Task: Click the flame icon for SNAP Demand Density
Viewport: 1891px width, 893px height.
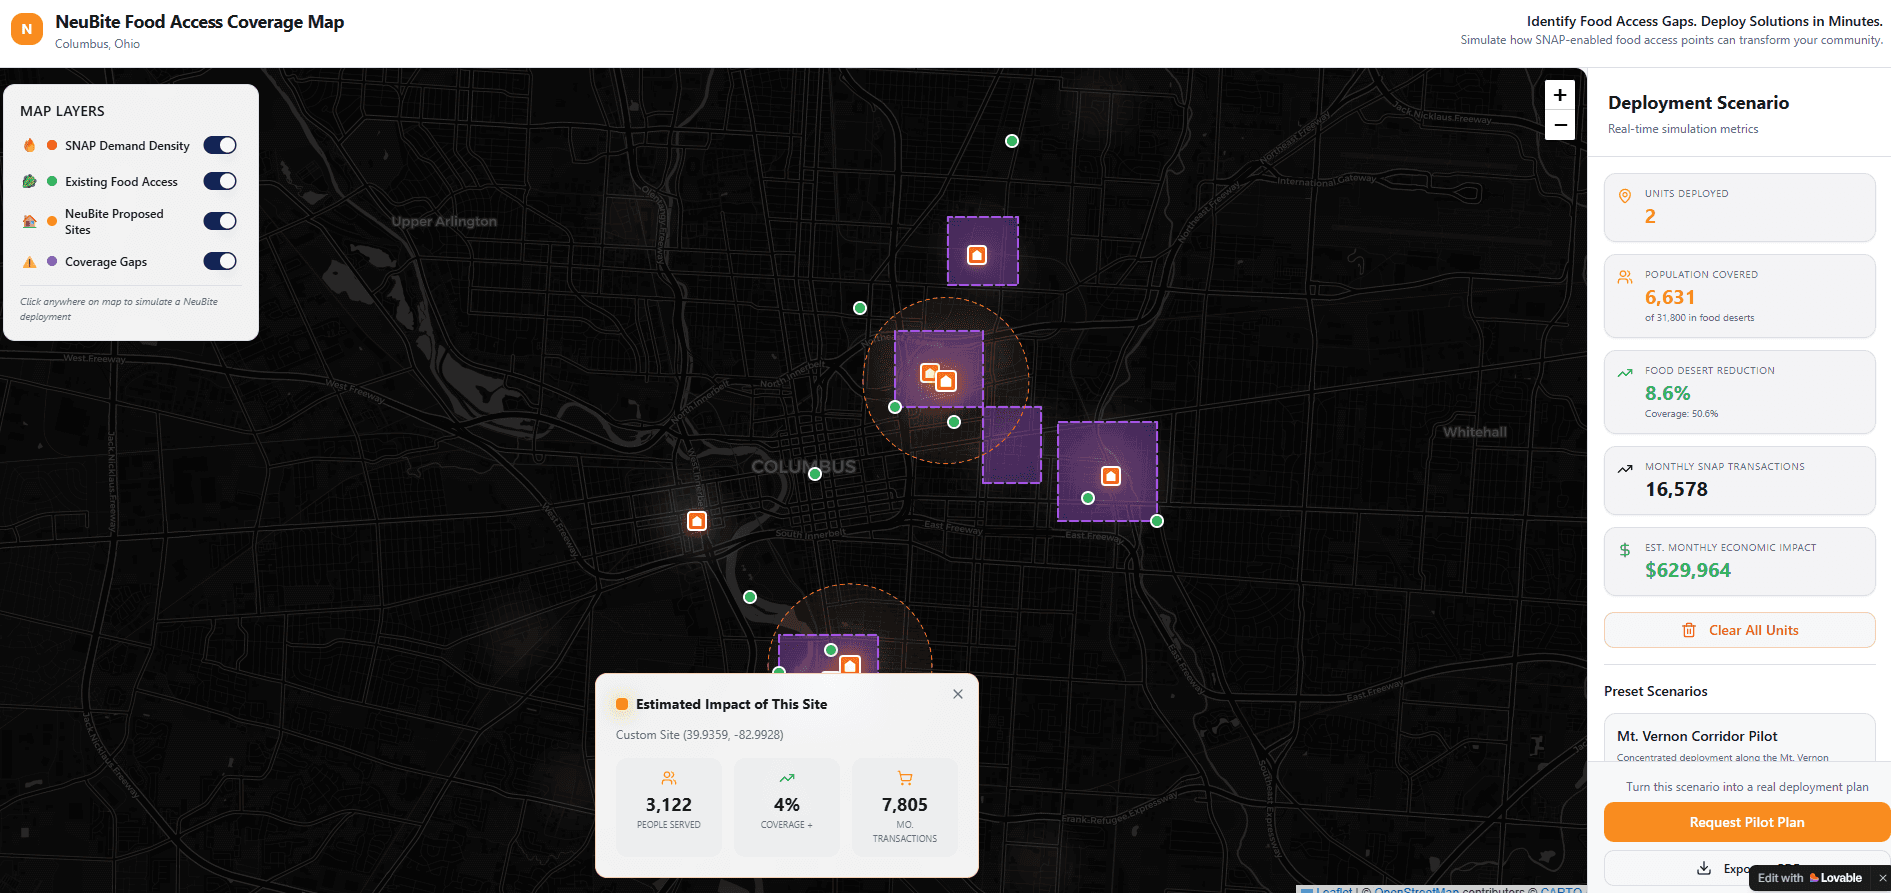Action: [30, 145]
